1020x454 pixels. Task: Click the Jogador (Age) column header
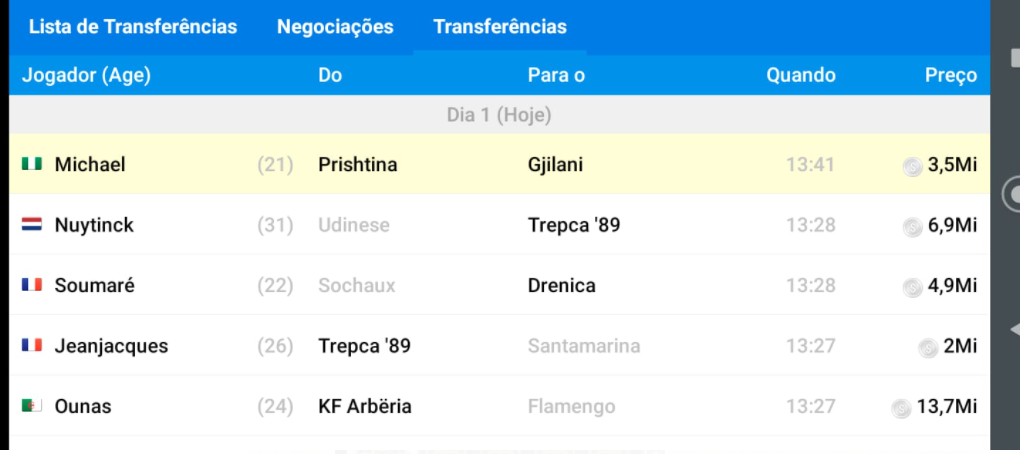coord(86,75)
